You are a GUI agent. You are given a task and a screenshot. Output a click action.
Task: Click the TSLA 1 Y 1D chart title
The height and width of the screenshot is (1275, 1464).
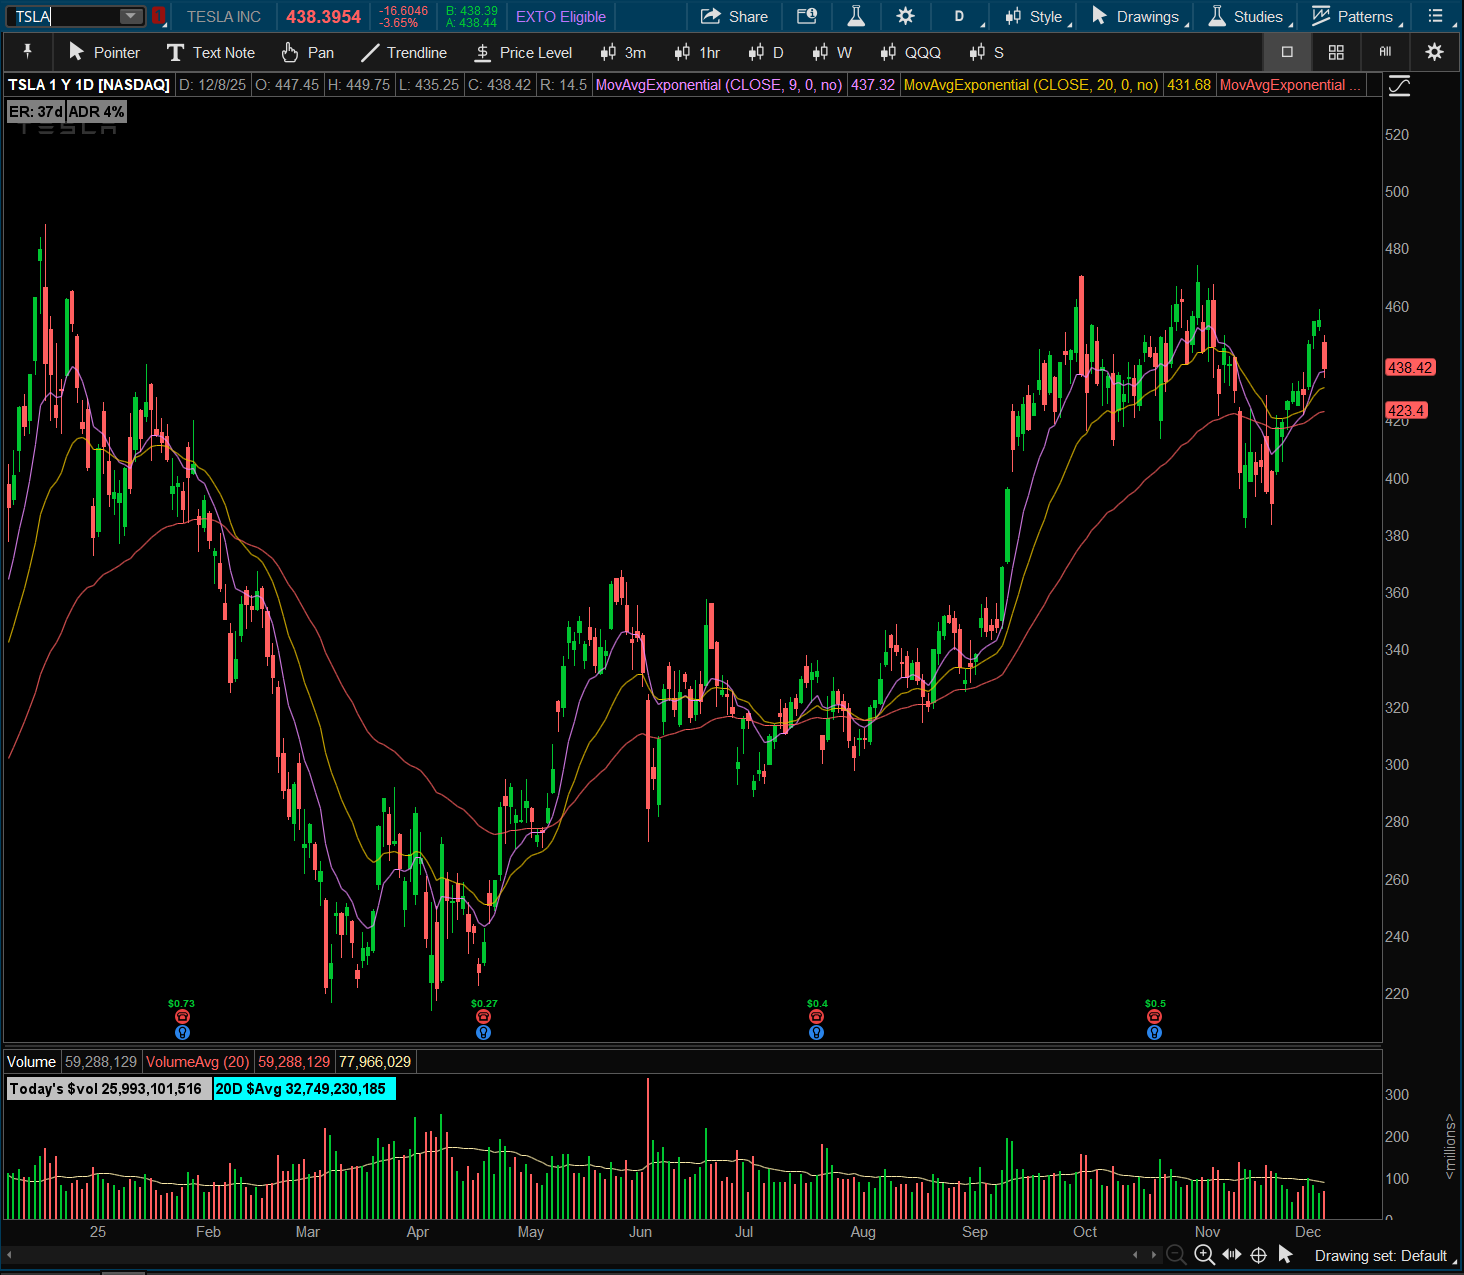89,85
